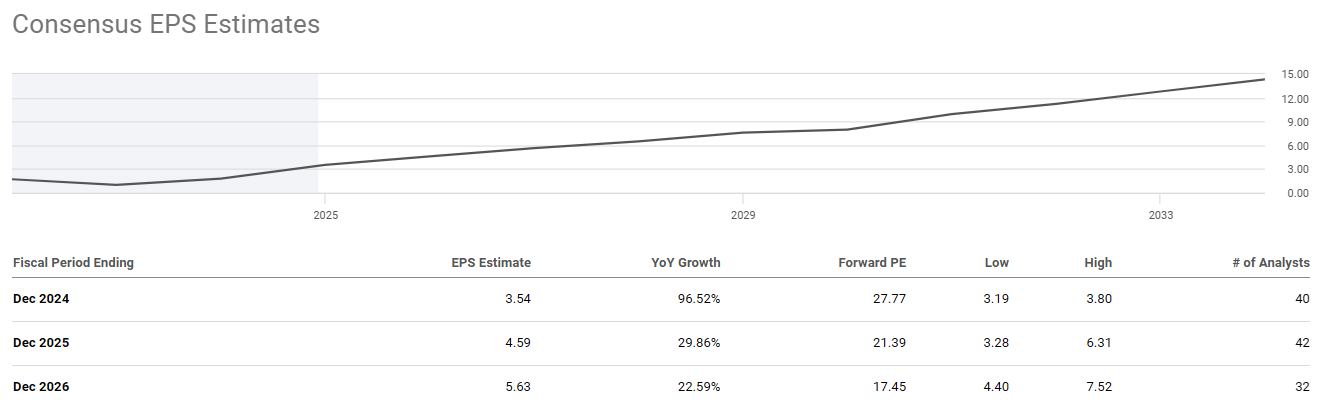Click the Consensus EPS Estimates heading

(x=166, y=25)
